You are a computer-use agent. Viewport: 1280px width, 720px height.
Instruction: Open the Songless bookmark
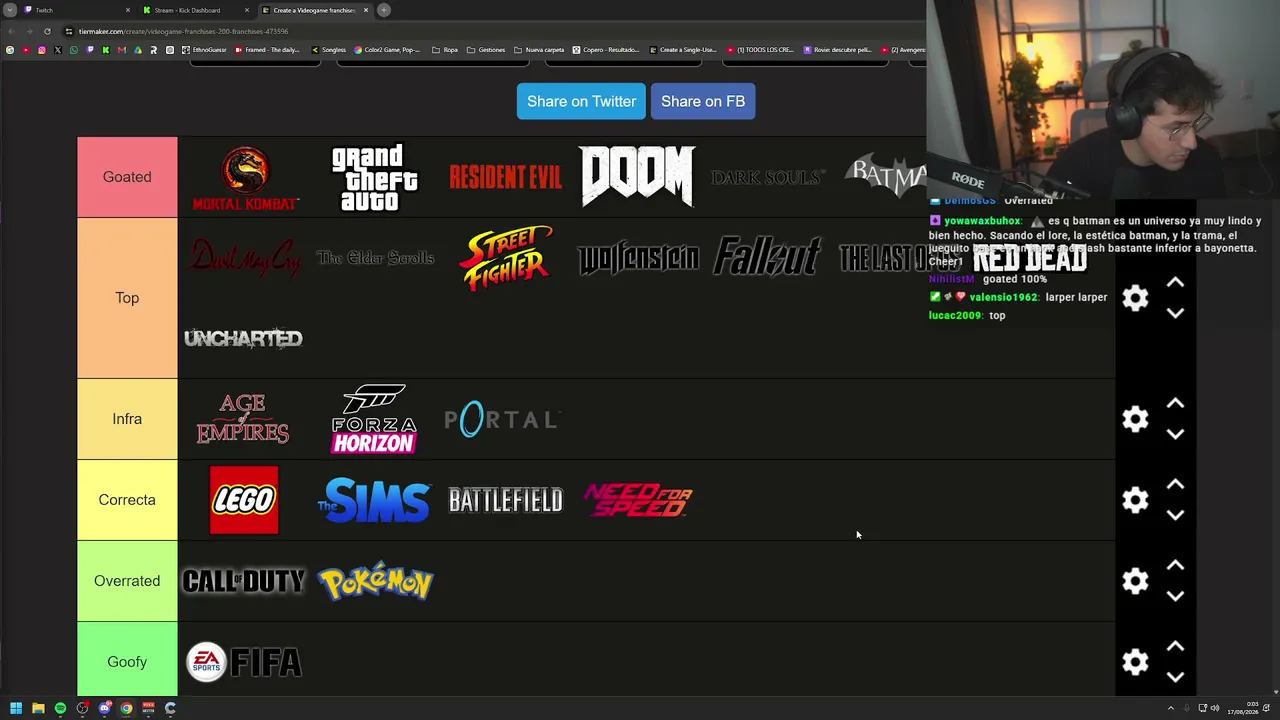329,50
